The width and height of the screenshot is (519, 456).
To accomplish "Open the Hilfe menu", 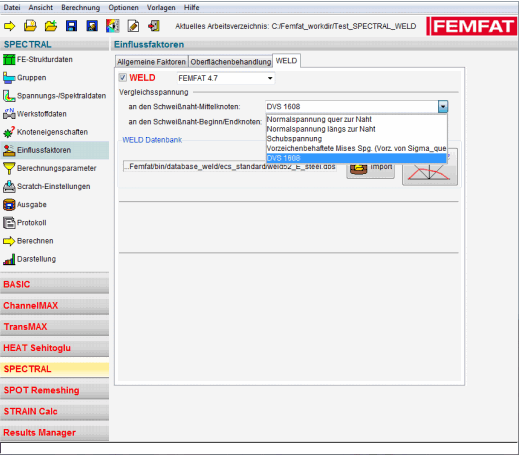I will 192,8.
